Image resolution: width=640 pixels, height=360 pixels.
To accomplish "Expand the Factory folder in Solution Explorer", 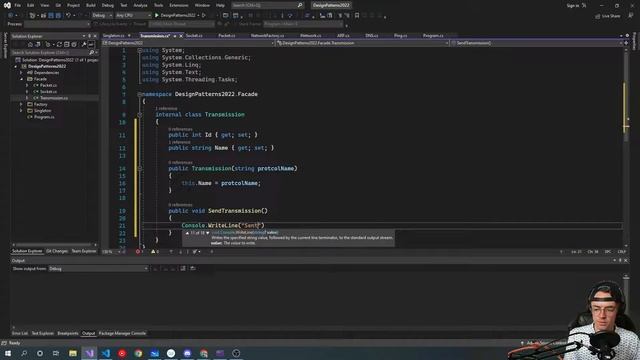I will [x=21, y=104].
